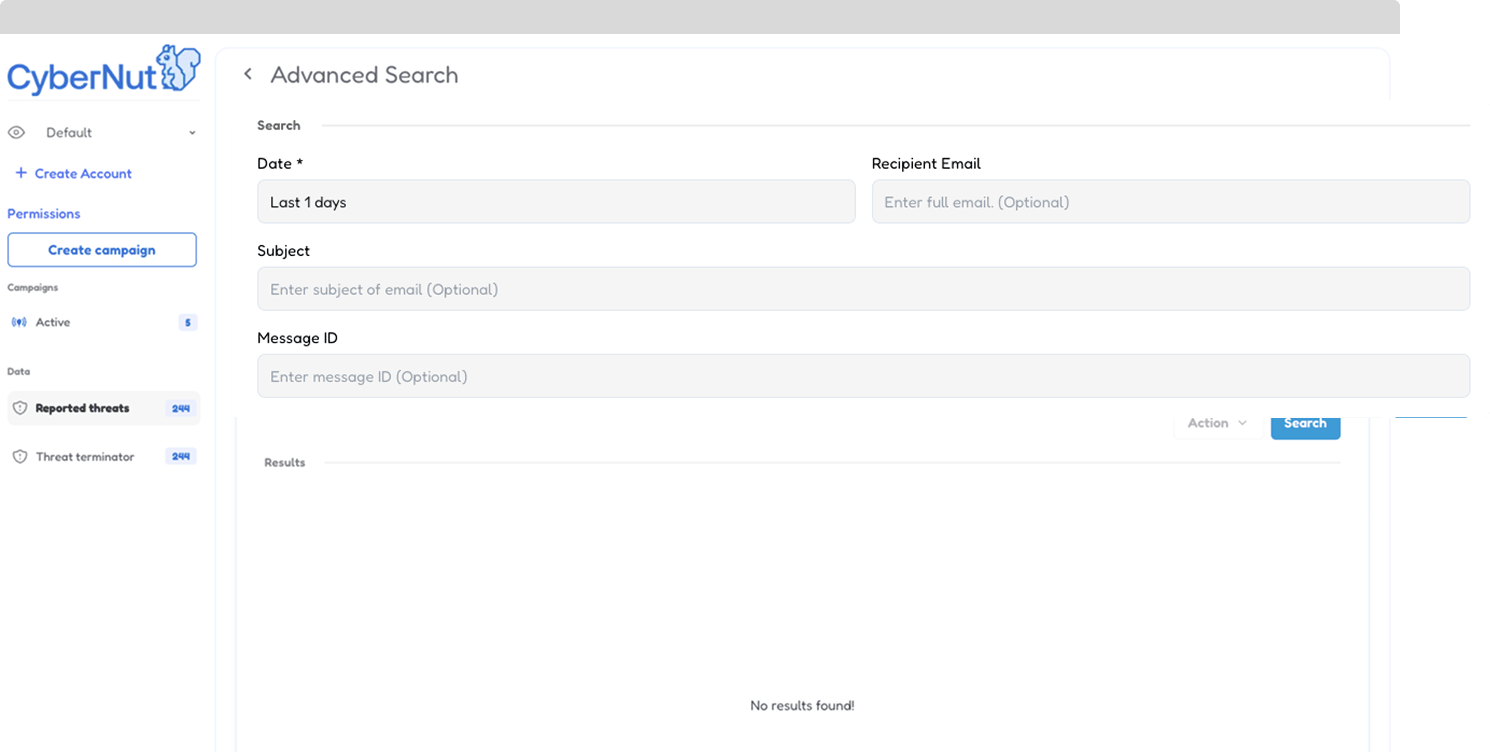Click the Reported threats 244 badge
The image size is (1490, 752).
[x=181, y=408]
